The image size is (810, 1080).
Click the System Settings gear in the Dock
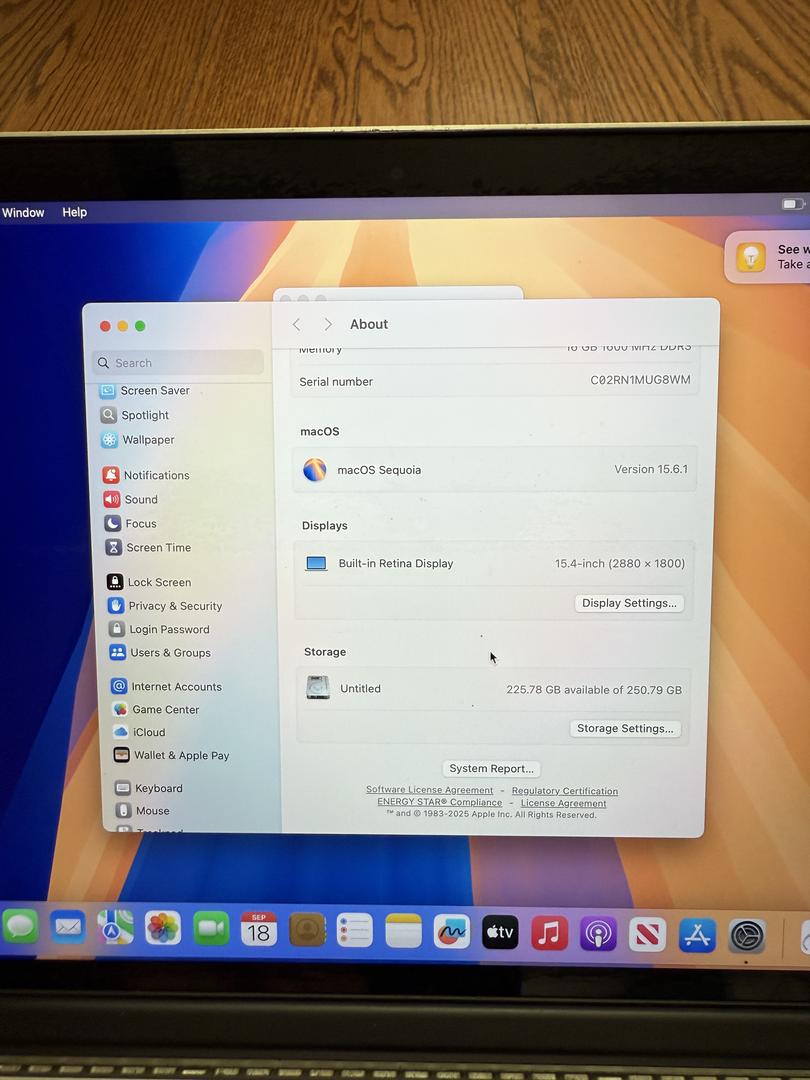(x=747, y=936)
